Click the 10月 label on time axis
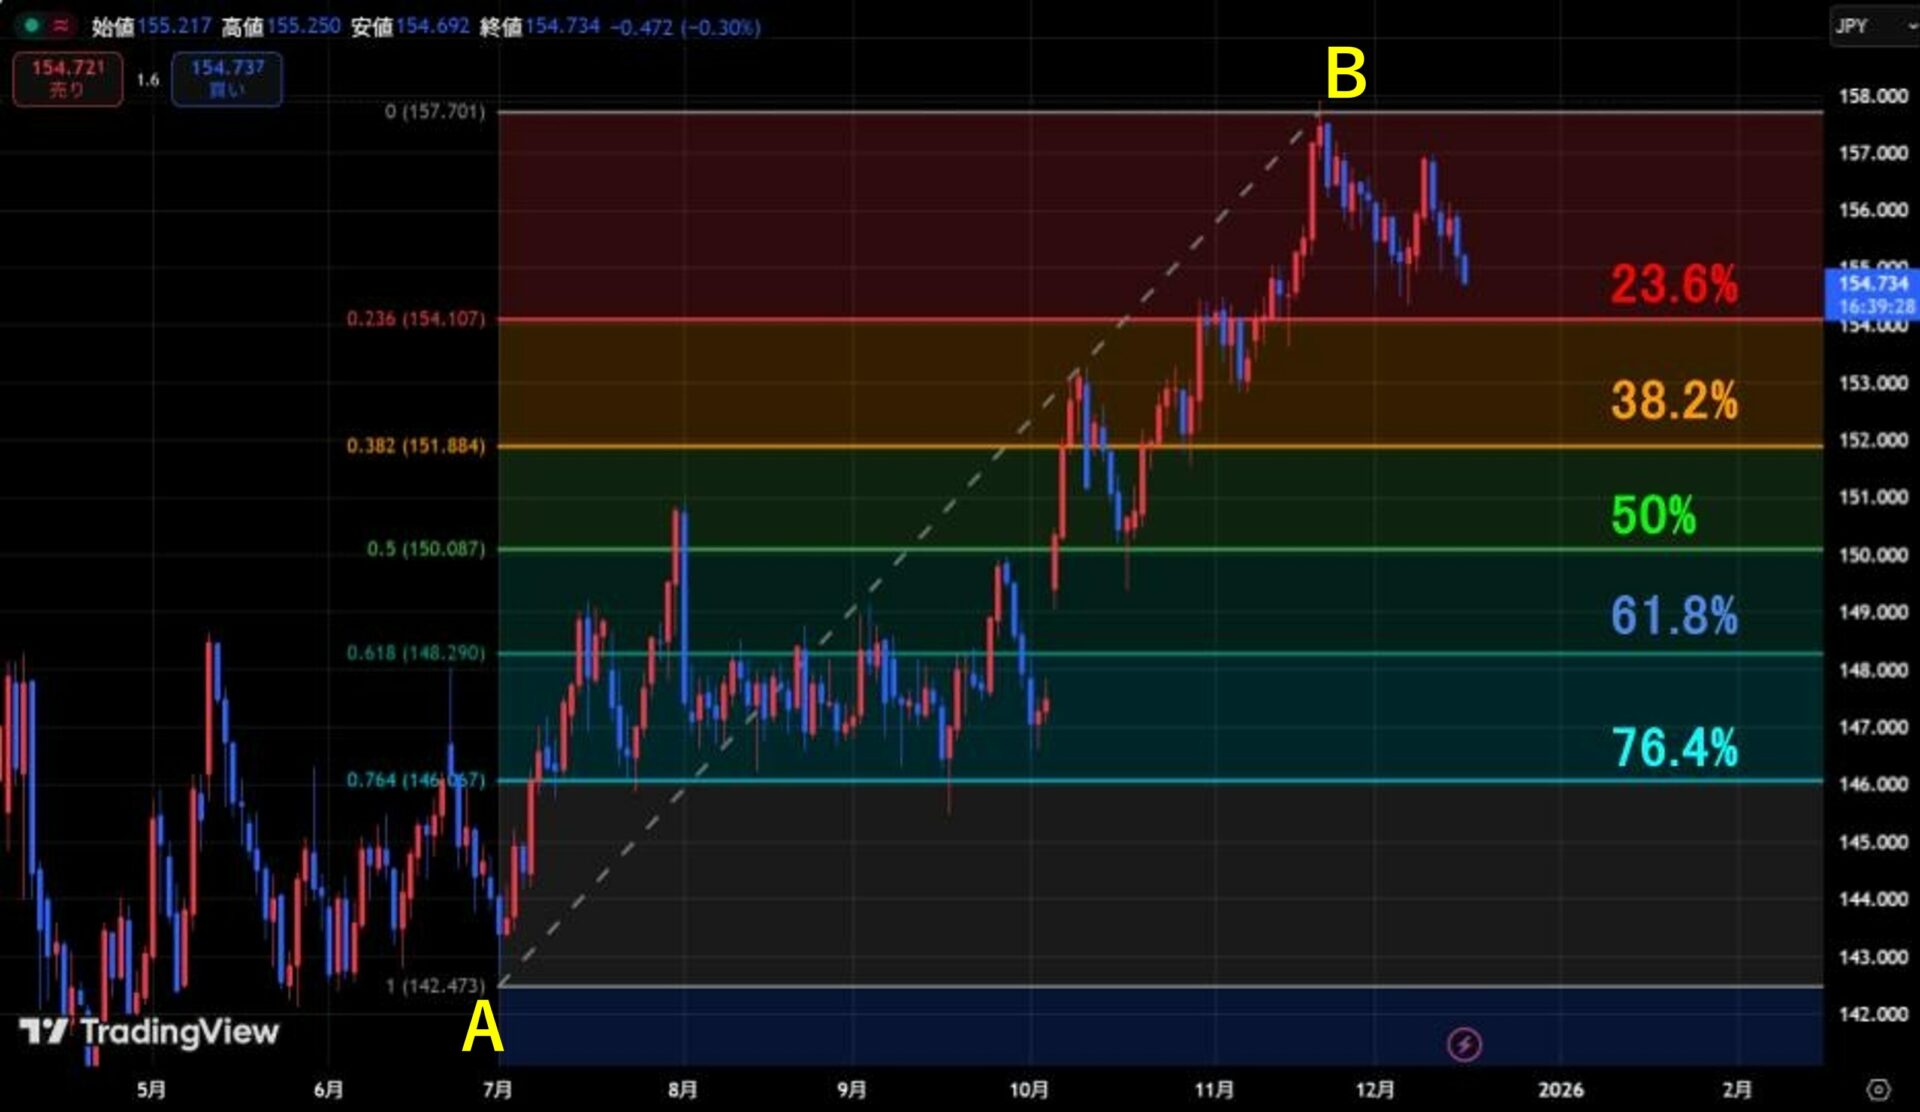The image size is (1920, 1112). (x=1029, y=1089)
